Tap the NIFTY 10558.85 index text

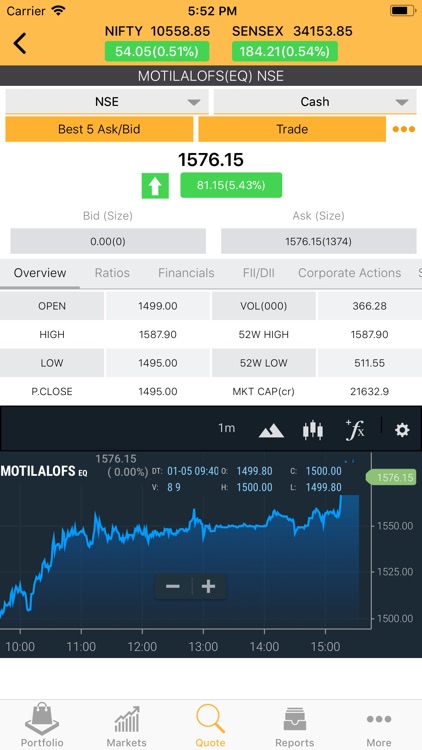click(x=157, y=31)
